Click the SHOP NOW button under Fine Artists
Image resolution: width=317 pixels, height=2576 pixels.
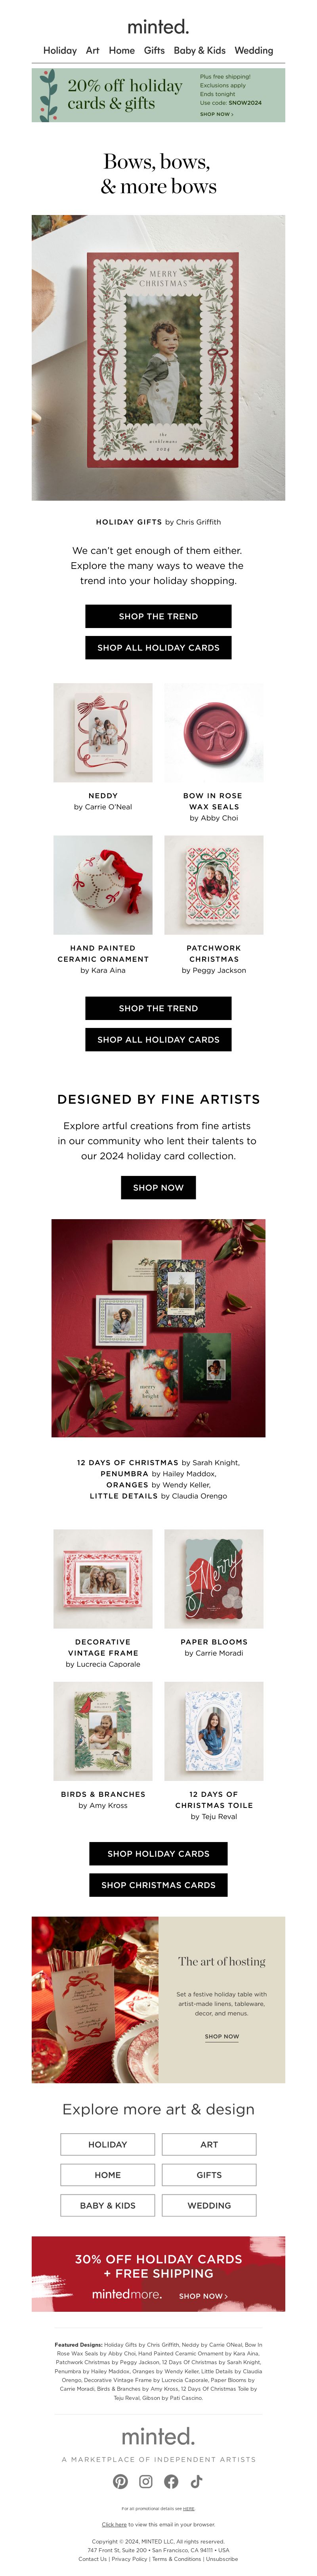point(158,1187)
